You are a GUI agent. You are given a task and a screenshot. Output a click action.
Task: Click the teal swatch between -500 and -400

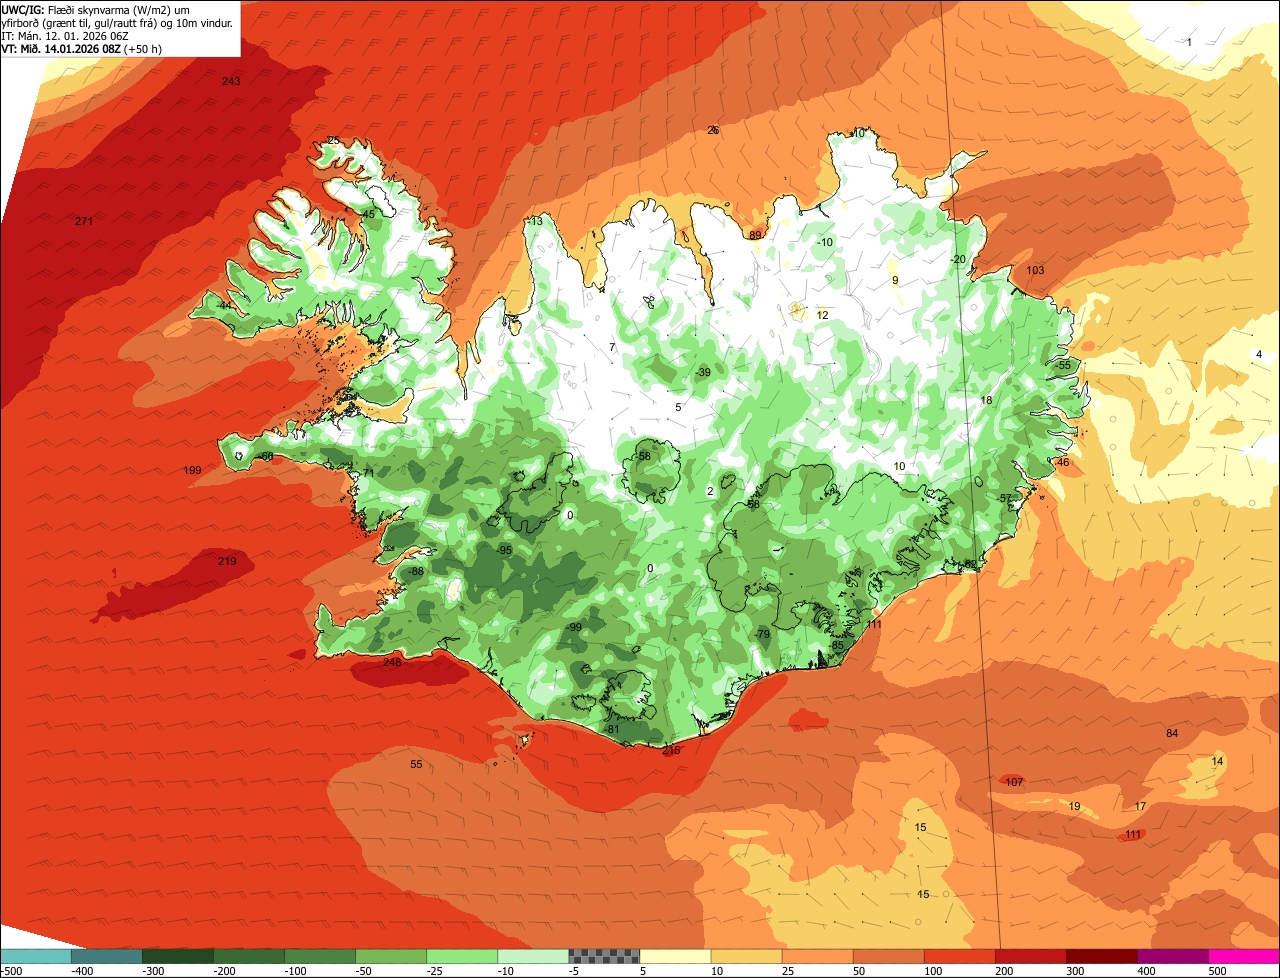point(35,956)
